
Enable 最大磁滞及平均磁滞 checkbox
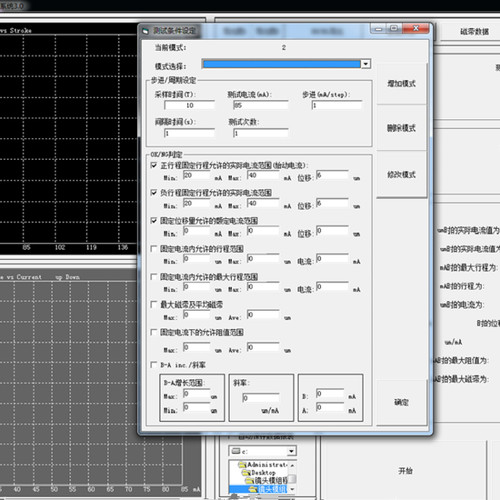click(154, 304)
